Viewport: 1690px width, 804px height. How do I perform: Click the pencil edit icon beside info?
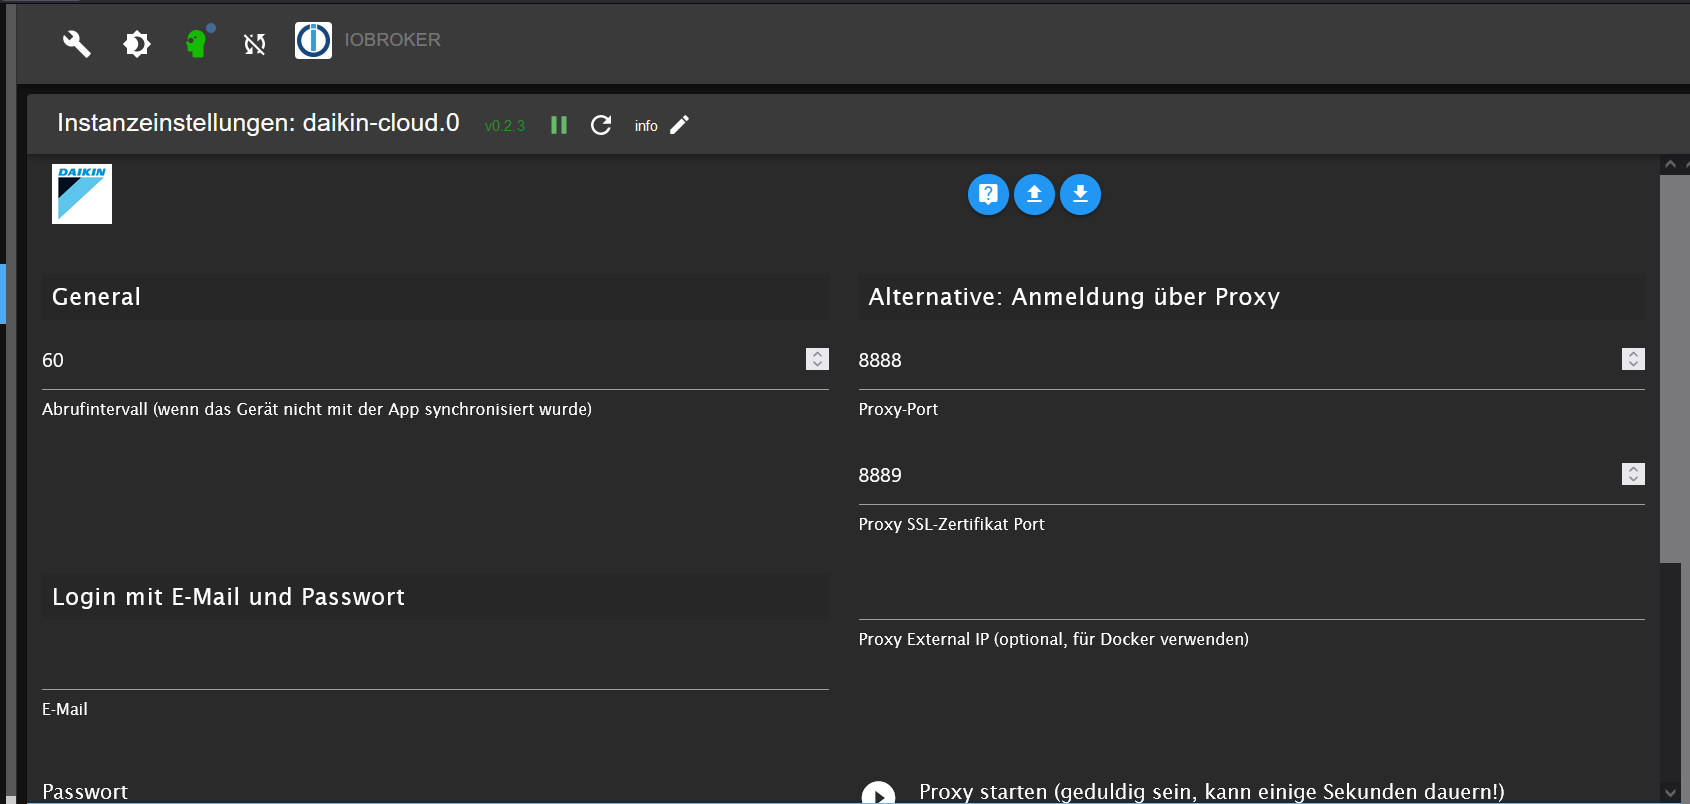tap(680, 125)
